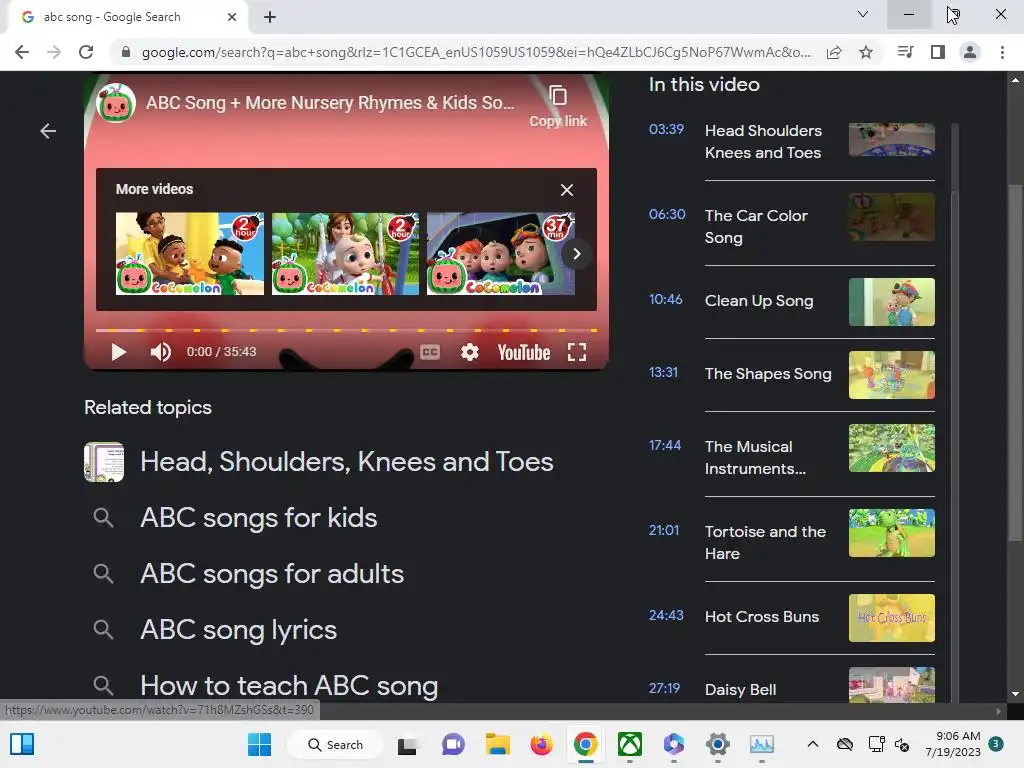Enter fullscreen video mode
The width and height of the screenshot is (1024, 768).
click(x=577, y=353)
